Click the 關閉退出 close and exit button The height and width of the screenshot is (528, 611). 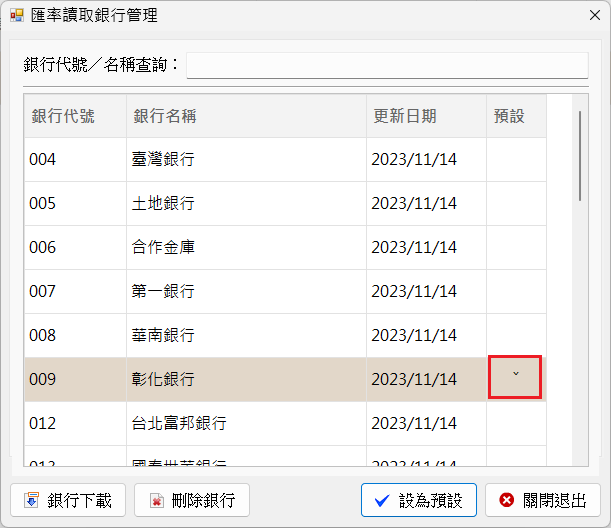point(543,500)
